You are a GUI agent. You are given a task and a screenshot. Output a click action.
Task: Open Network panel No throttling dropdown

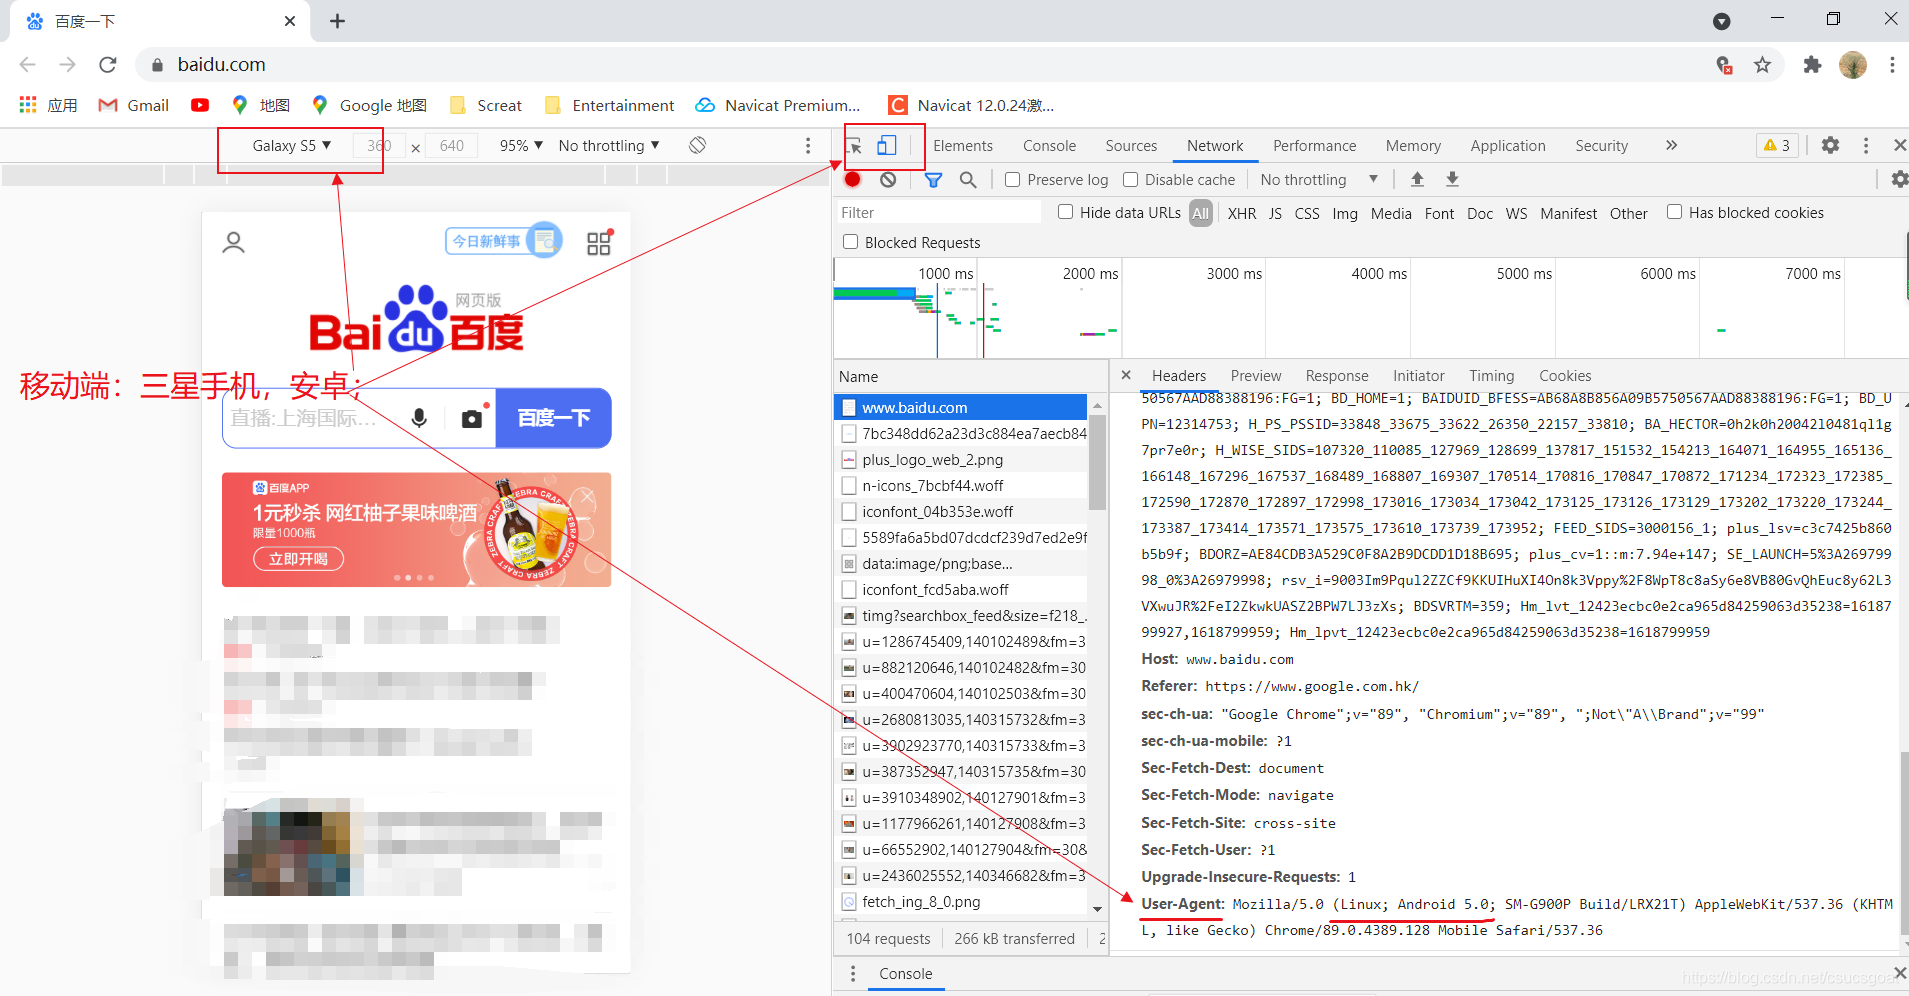(1319, 180)
